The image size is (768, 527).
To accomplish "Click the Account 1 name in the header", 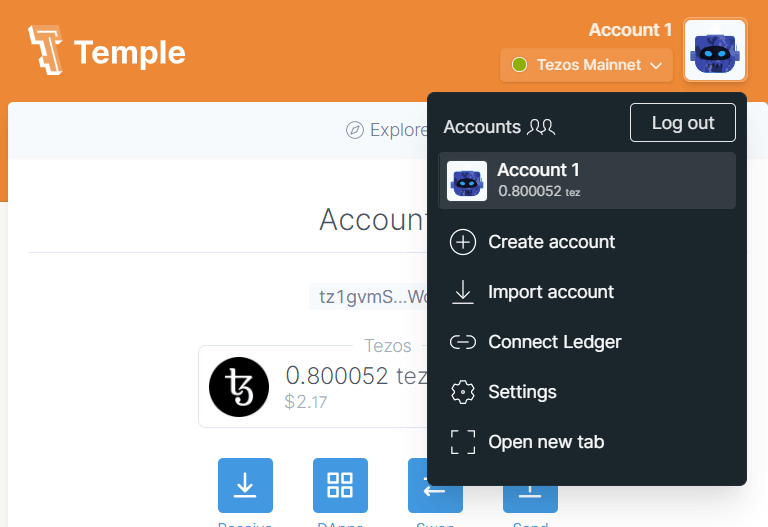I will tap(630, 30).
